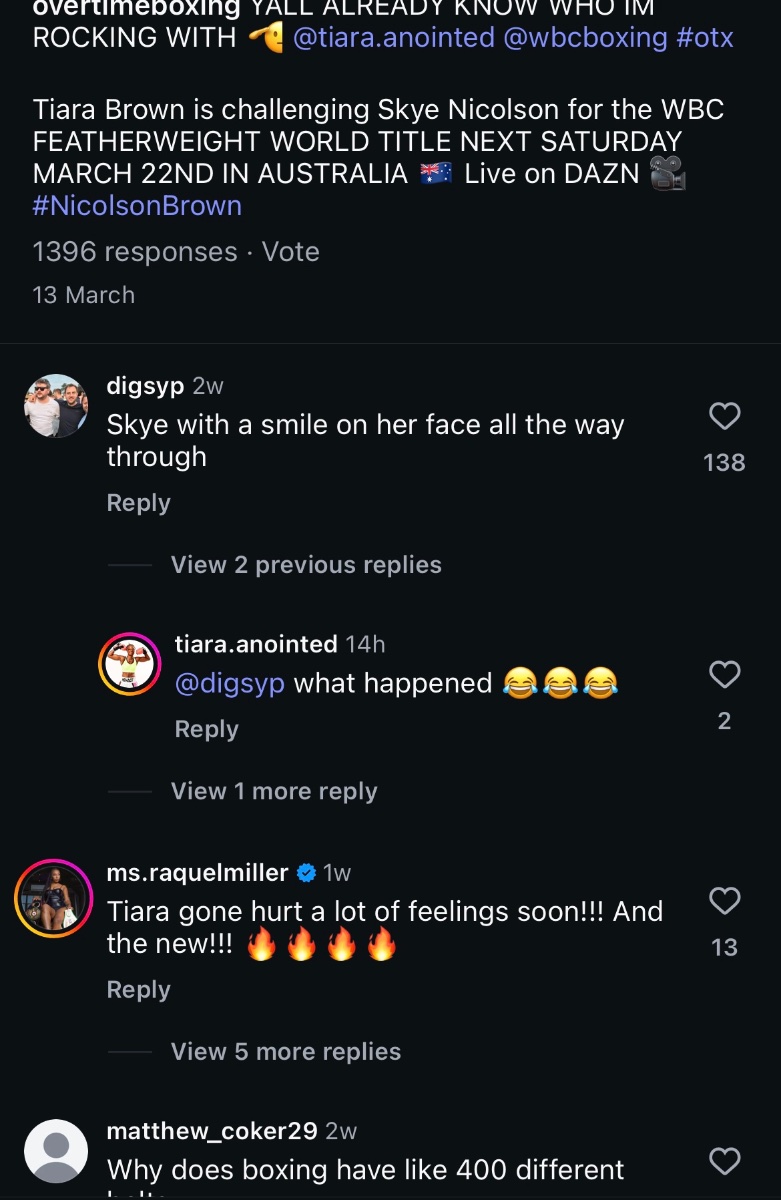Open the @wbcboxing mention link
The height and width of the screenshot is (1200, 781).
(x=586, y=38)
